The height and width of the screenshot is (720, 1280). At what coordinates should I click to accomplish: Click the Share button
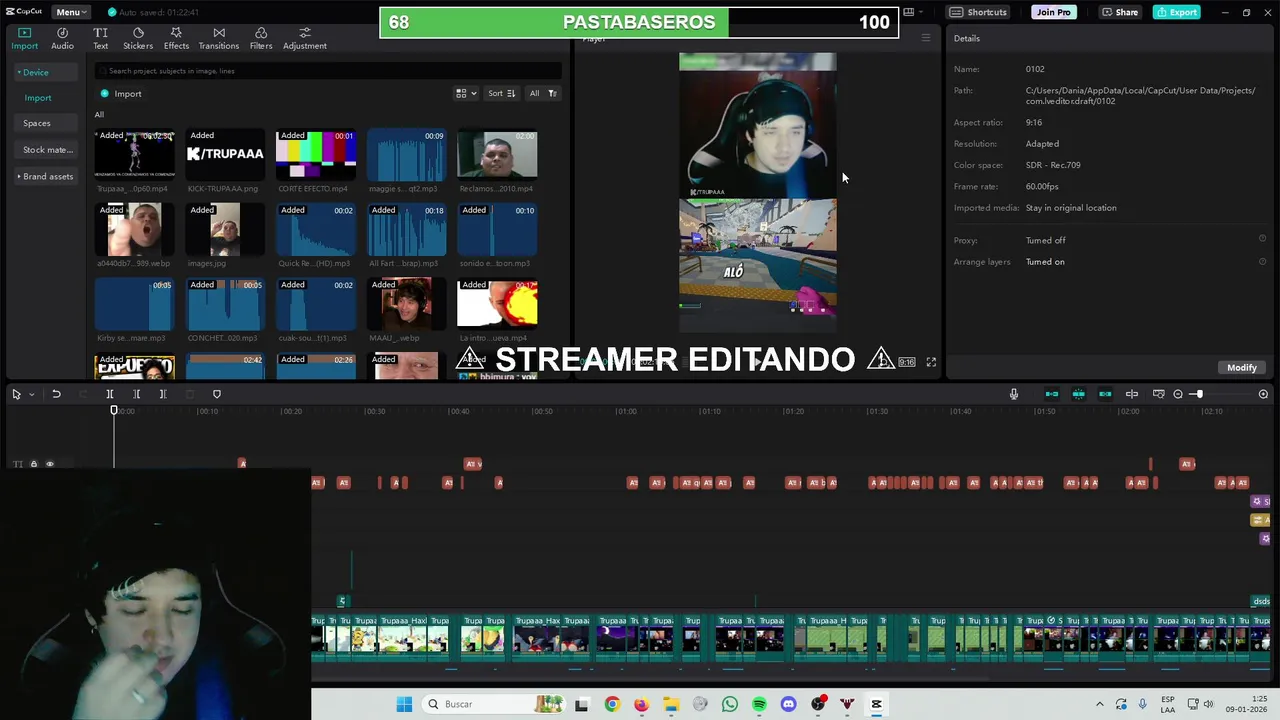(x=1120, y=12)
